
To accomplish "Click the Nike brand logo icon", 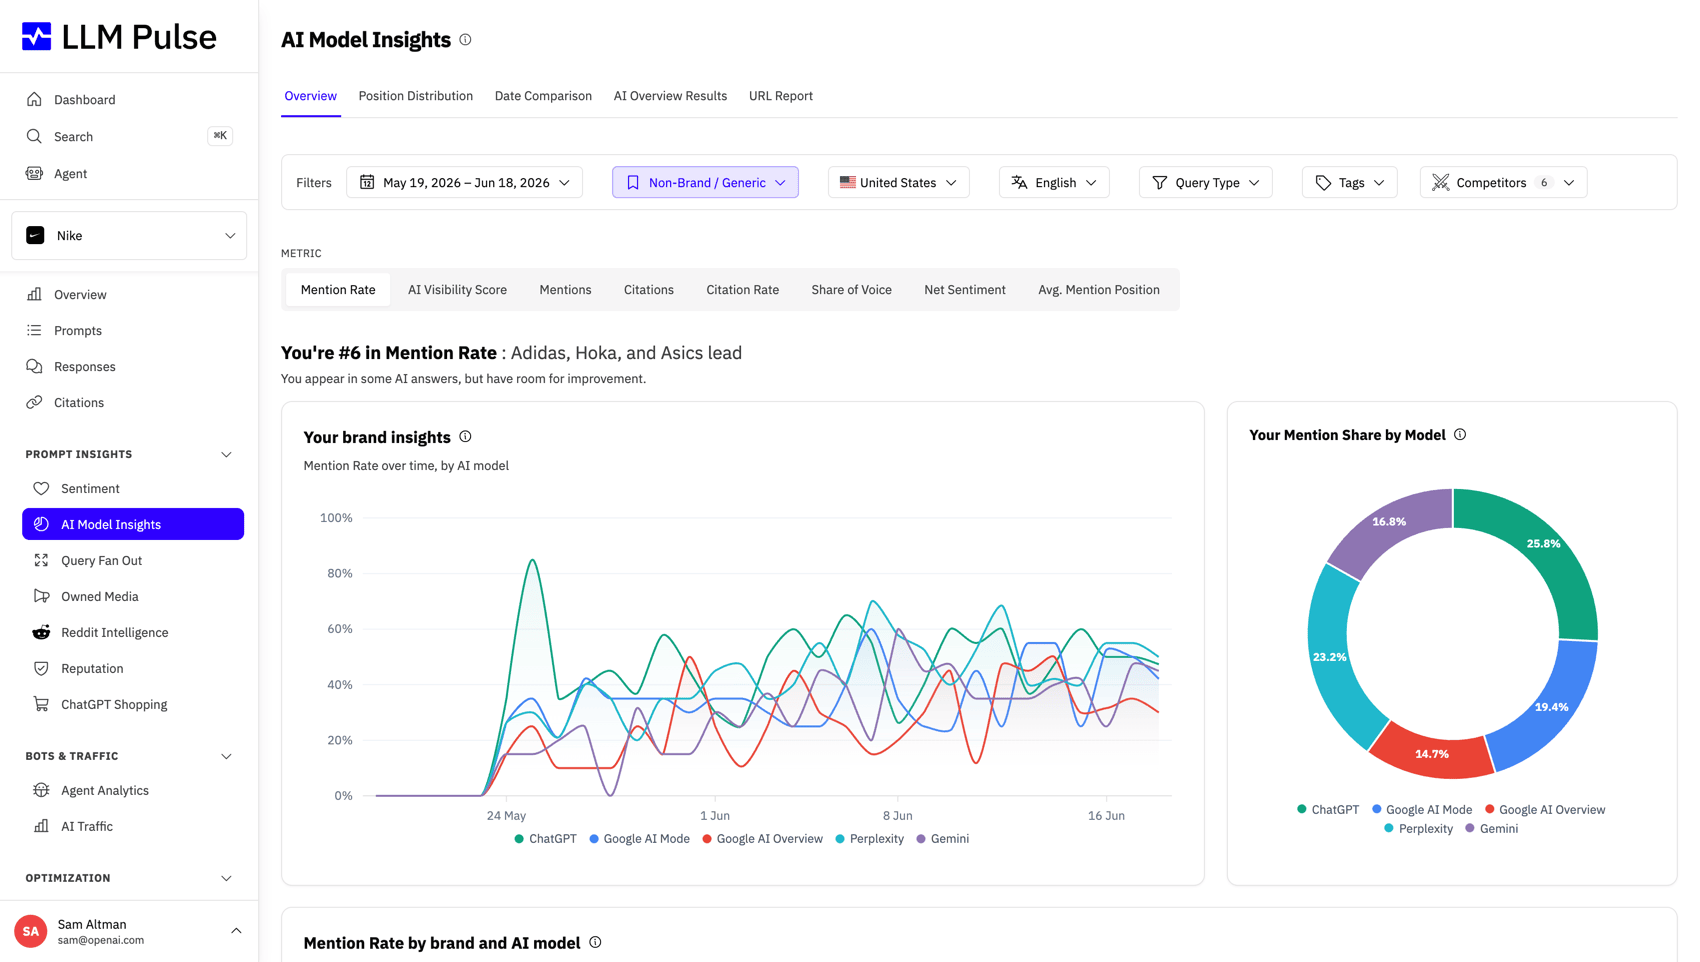I will pos(35,235).
